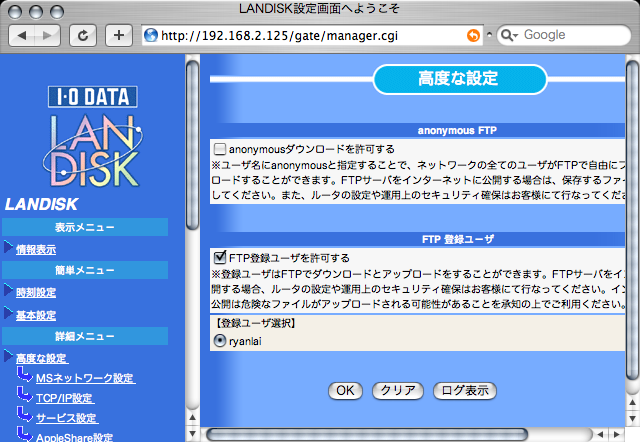
Task: Open the TCP/IP設定 link
Action: 65,398
